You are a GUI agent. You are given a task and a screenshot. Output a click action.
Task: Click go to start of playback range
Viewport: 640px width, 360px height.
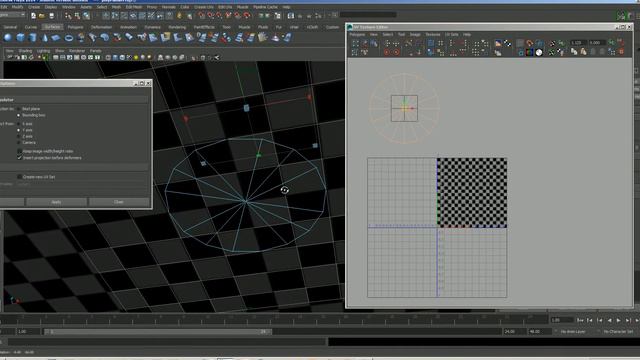point(580,320)
